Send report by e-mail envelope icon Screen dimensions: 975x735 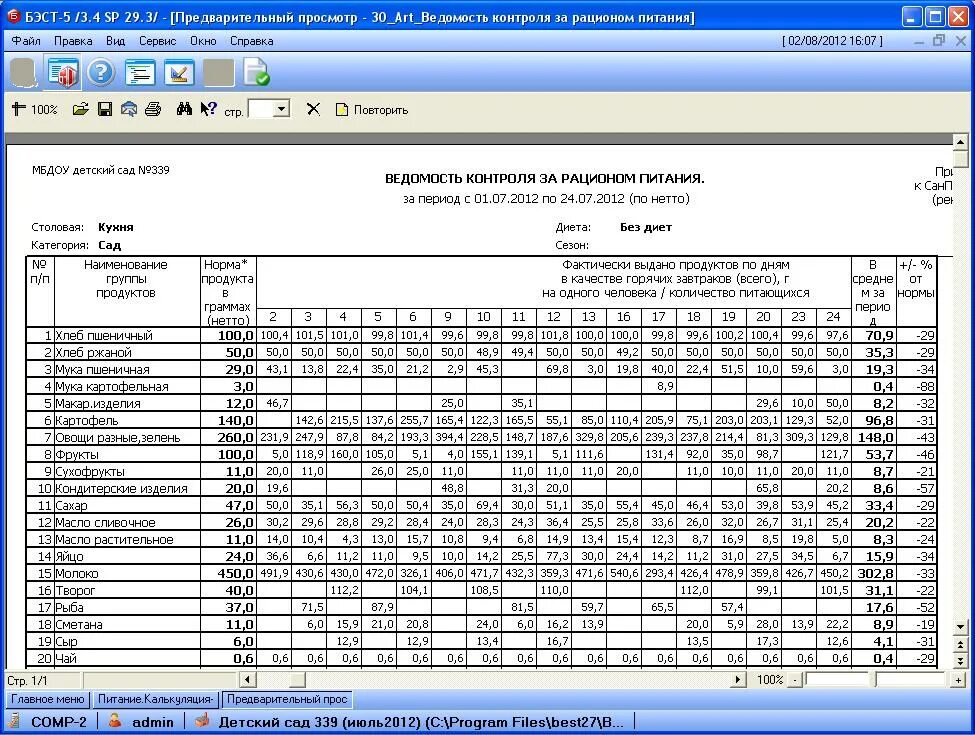[129, 109]
